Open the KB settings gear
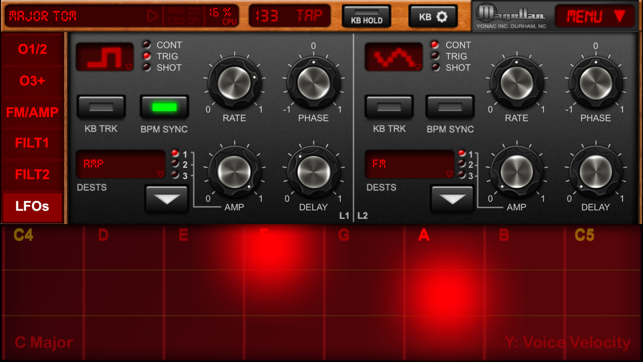The width and height of the screenshot is (643, 362). [x=433, y=17]
